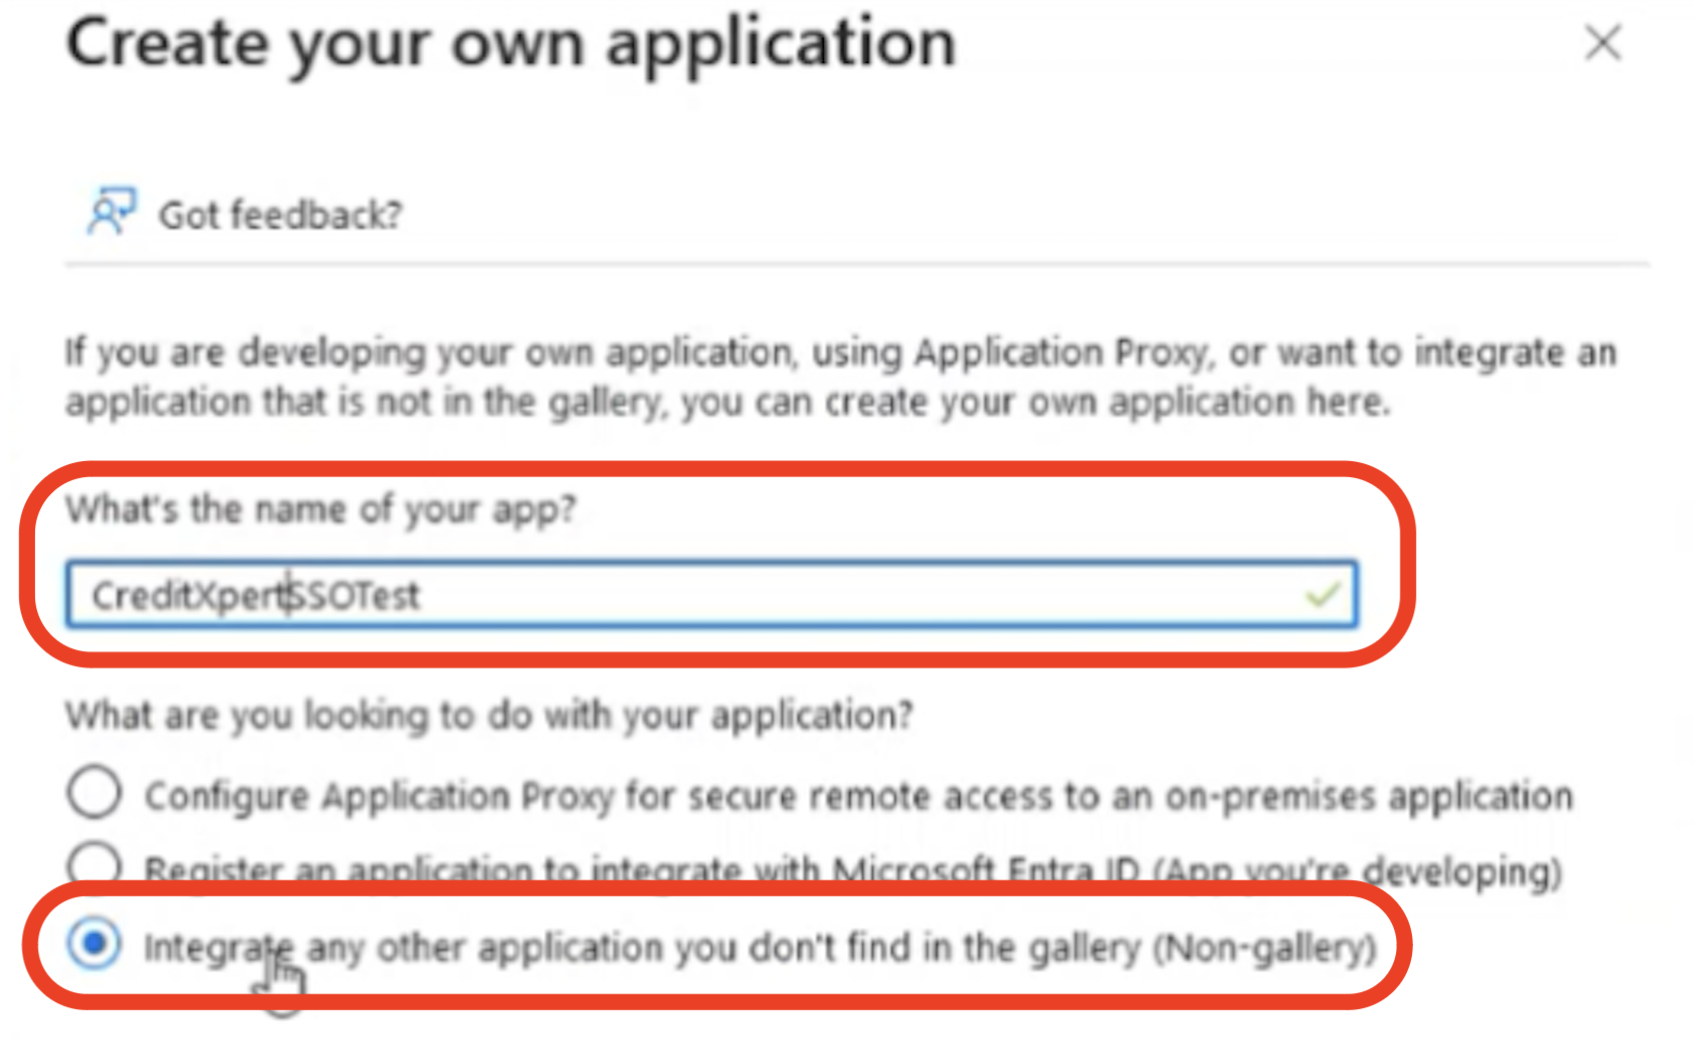Close the Create your own application pane

click(1603, 42)
